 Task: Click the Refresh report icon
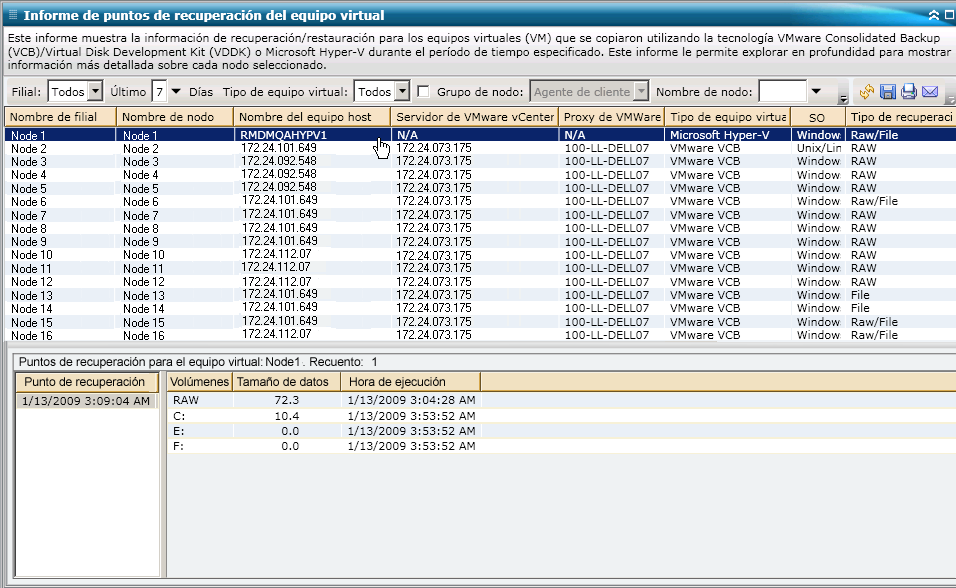866,92
